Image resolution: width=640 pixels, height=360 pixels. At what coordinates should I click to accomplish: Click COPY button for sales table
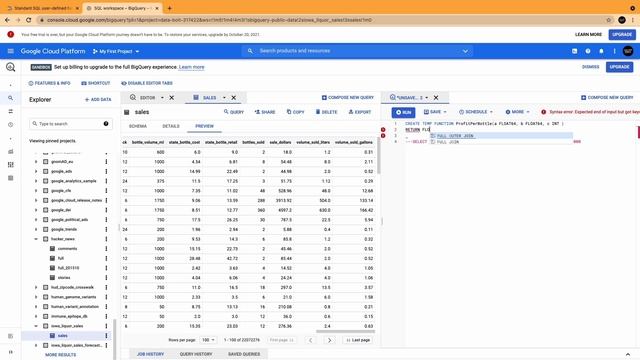[296, 112]
